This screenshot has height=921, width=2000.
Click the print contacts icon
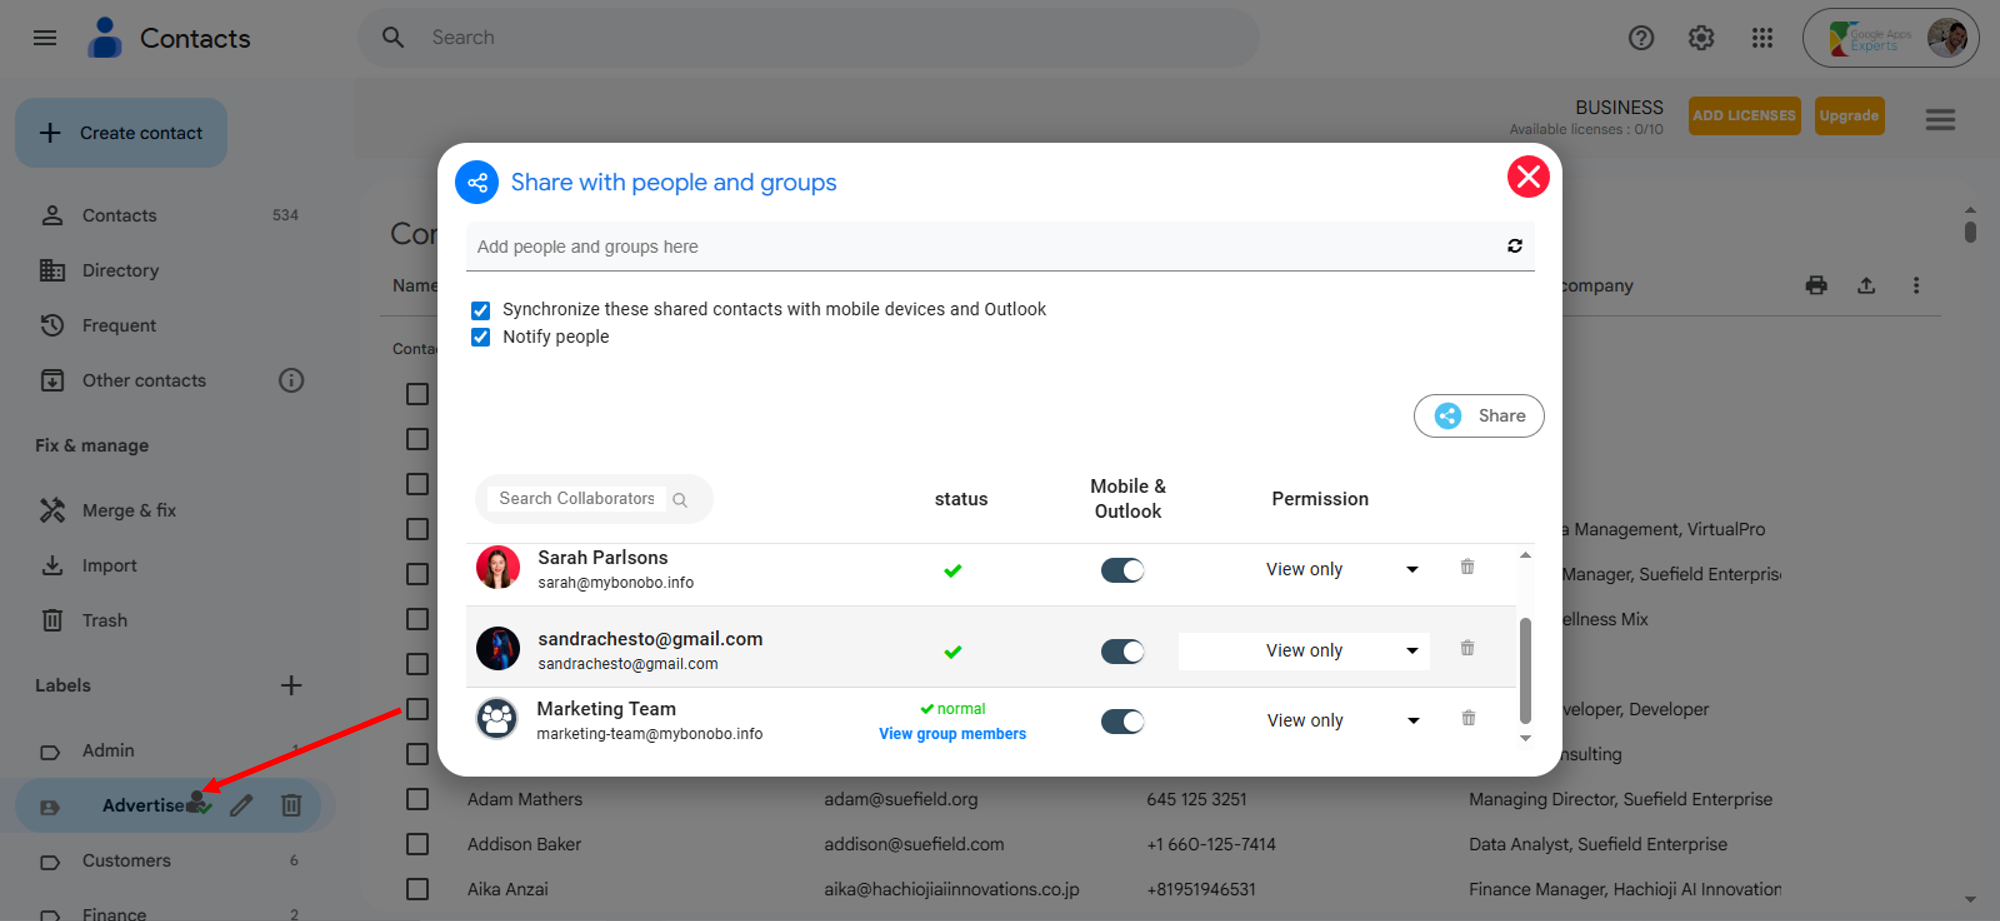pos(1816,286)
